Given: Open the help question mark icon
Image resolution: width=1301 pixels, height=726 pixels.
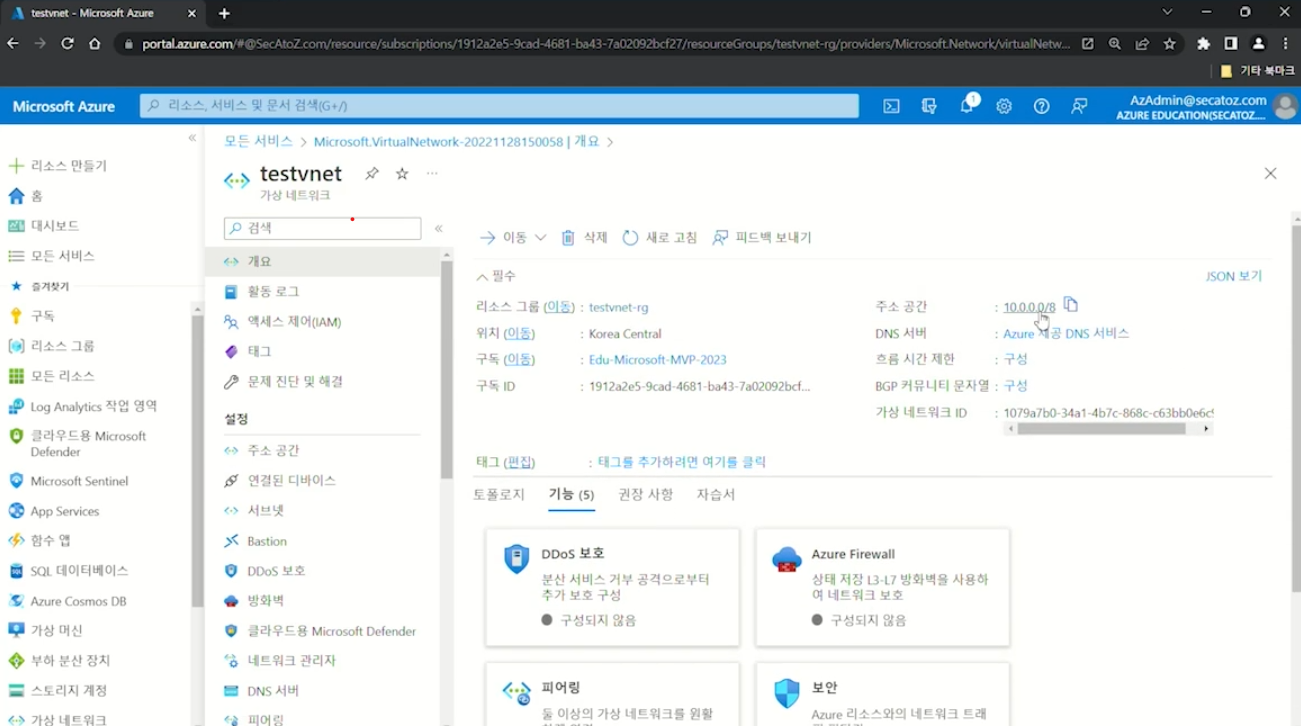Looking at the screenshot, I should (1041, 106).
